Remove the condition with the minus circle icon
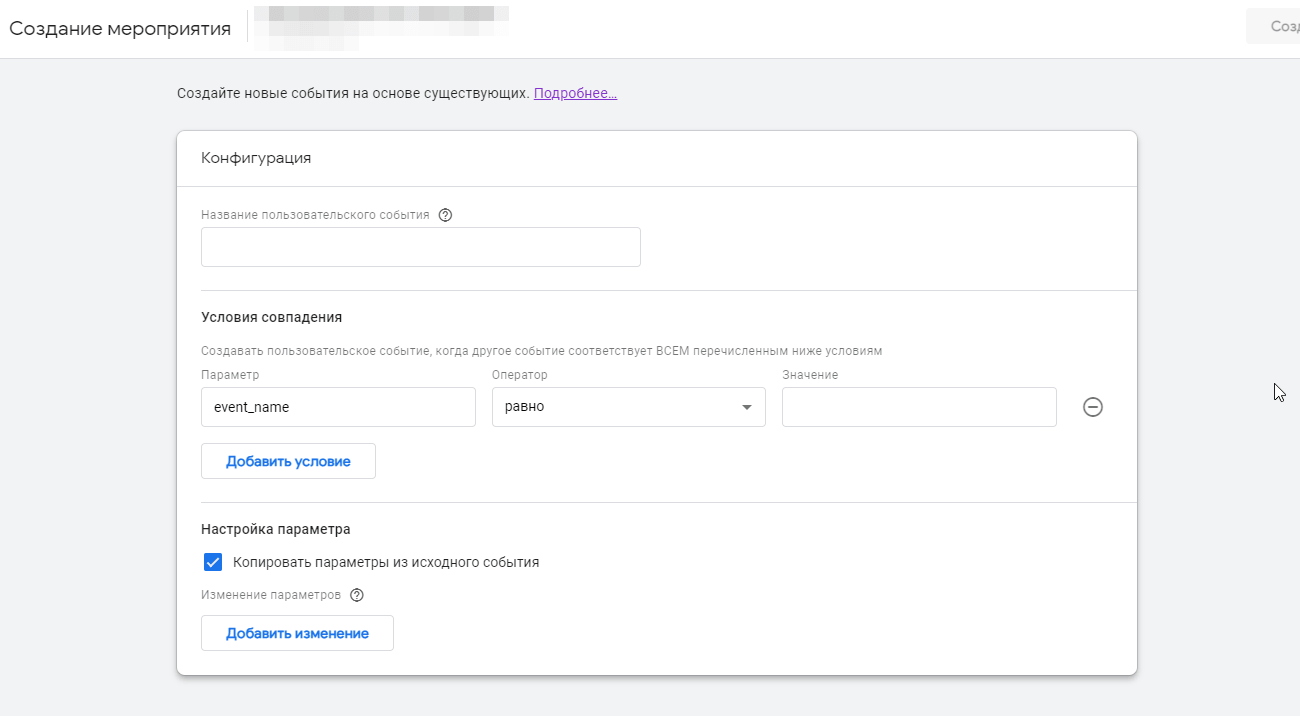The width and height of the screenshot is (1300, 716). [1093, 407]
